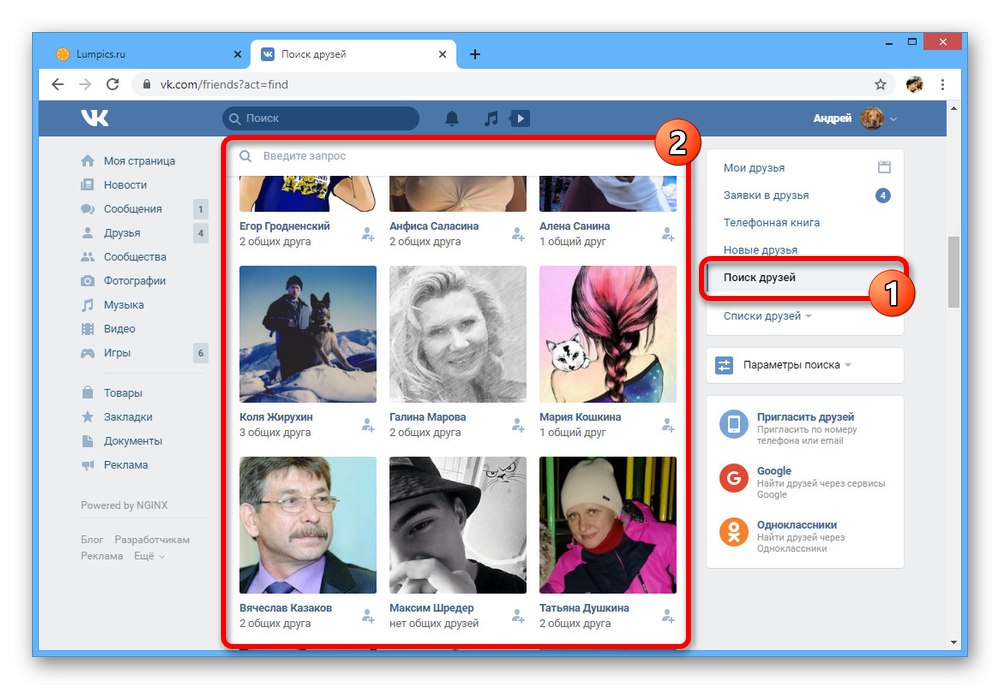Viewport: 1000px width, 689px height.
Task: Add Татьяна Душкина as friend icon
Action: tap(668, 616)
